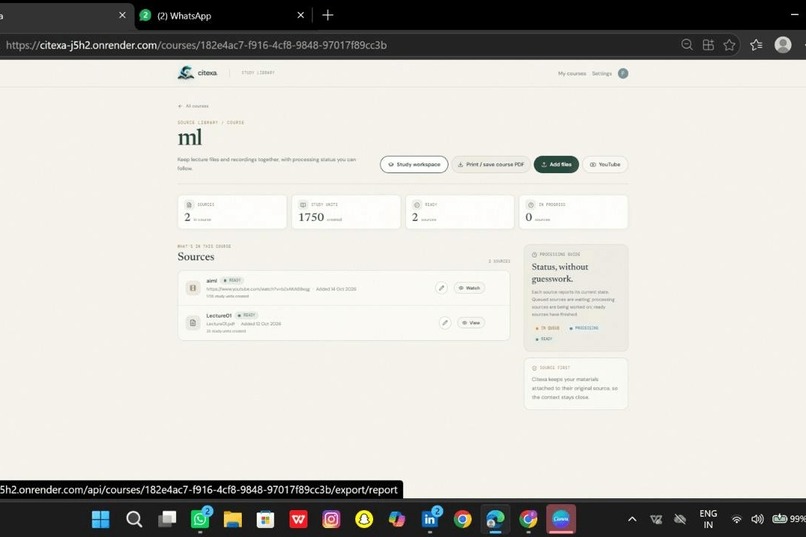The image size is (806, 537).
Task: Open volume control tray icon
Action: [x=757, y=519]
